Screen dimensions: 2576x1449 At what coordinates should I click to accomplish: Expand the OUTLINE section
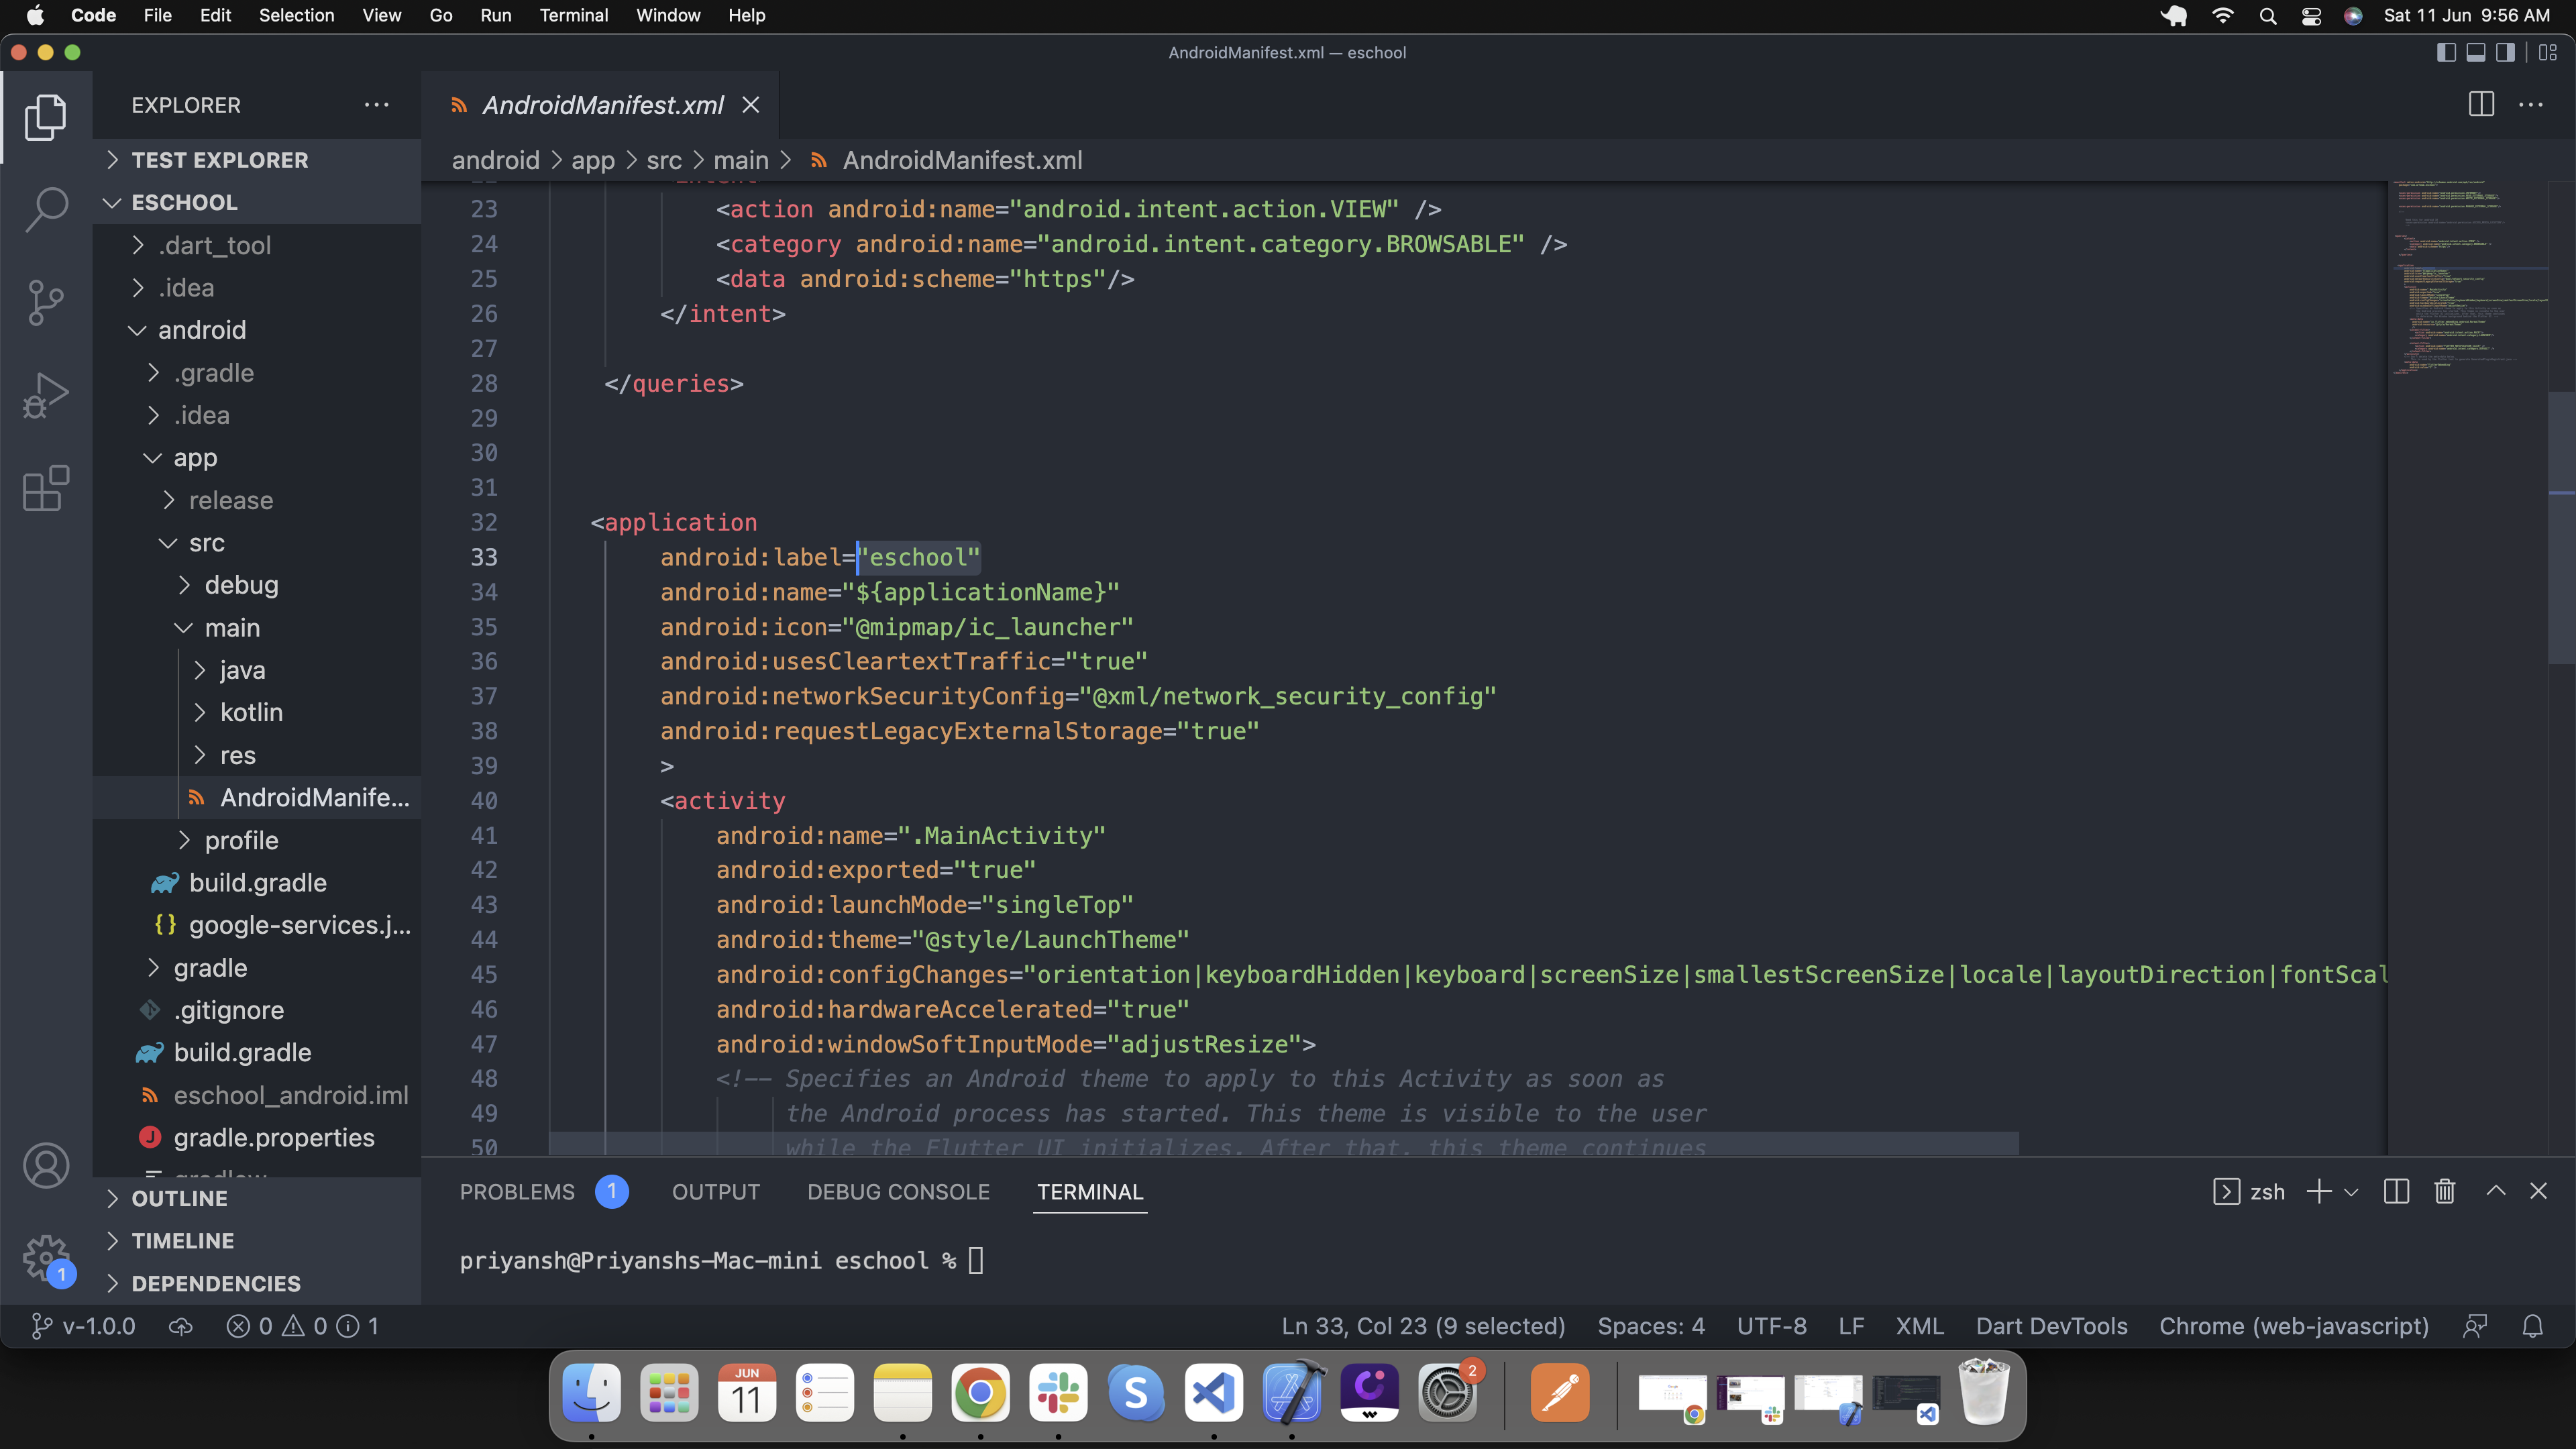click(x=180, y=1198)
